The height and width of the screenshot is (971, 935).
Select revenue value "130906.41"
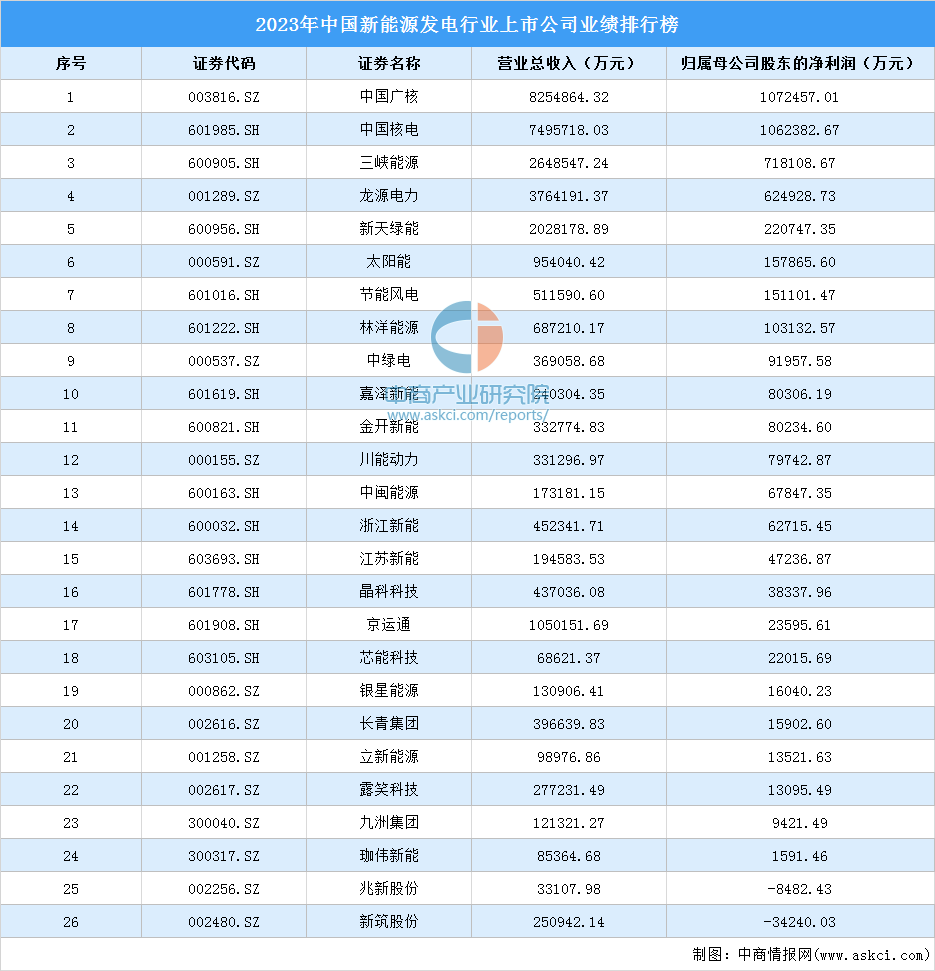pyautogui.click(x=568, y=692)
